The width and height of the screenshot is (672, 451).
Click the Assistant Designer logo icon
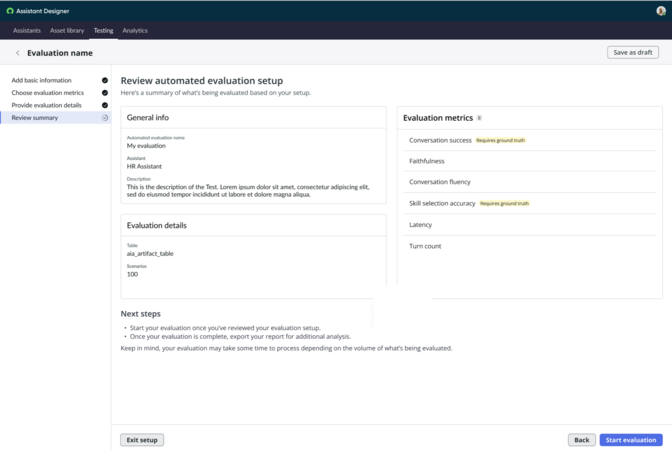click(10, 11)
